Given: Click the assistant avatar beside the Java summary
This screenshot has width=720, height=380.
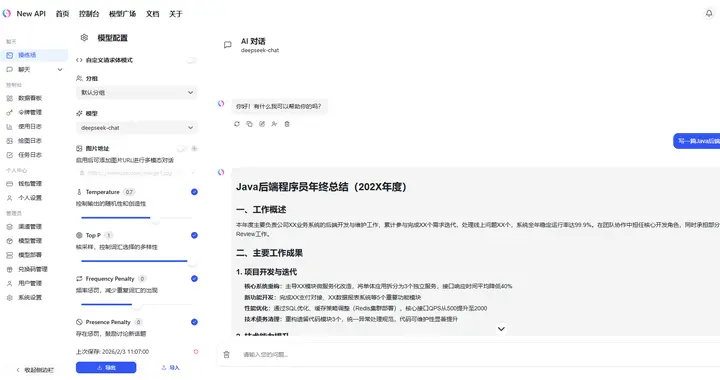Looking at the screenshot, I should click(221, 172).
